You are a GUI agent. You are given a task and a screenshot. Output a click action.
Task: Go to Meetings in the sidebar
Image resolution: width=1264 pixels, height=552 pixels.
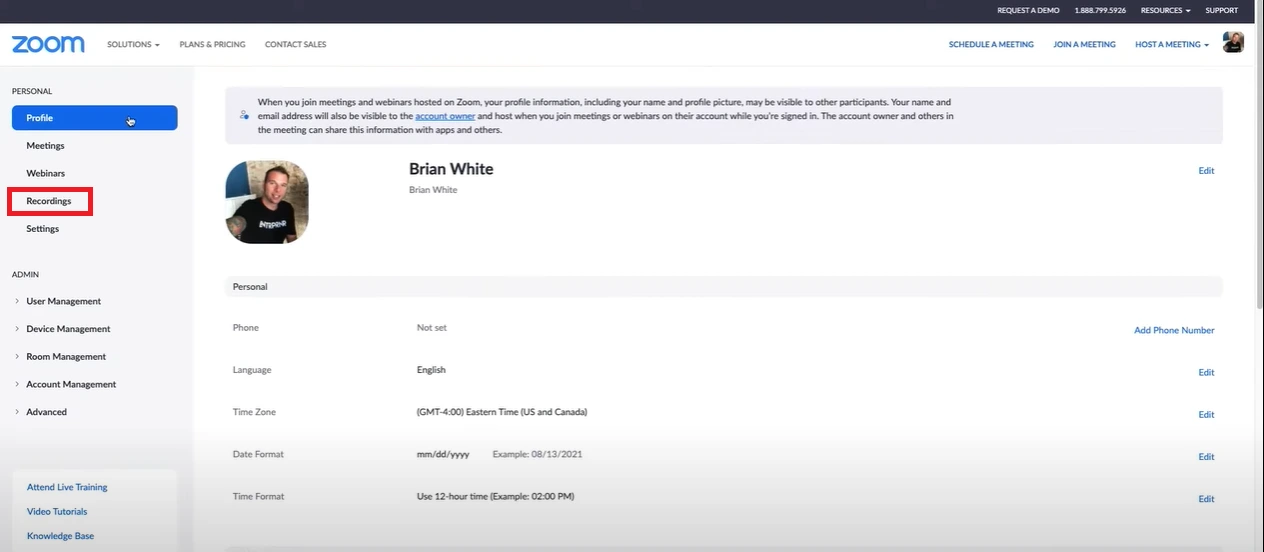(45, 146)
